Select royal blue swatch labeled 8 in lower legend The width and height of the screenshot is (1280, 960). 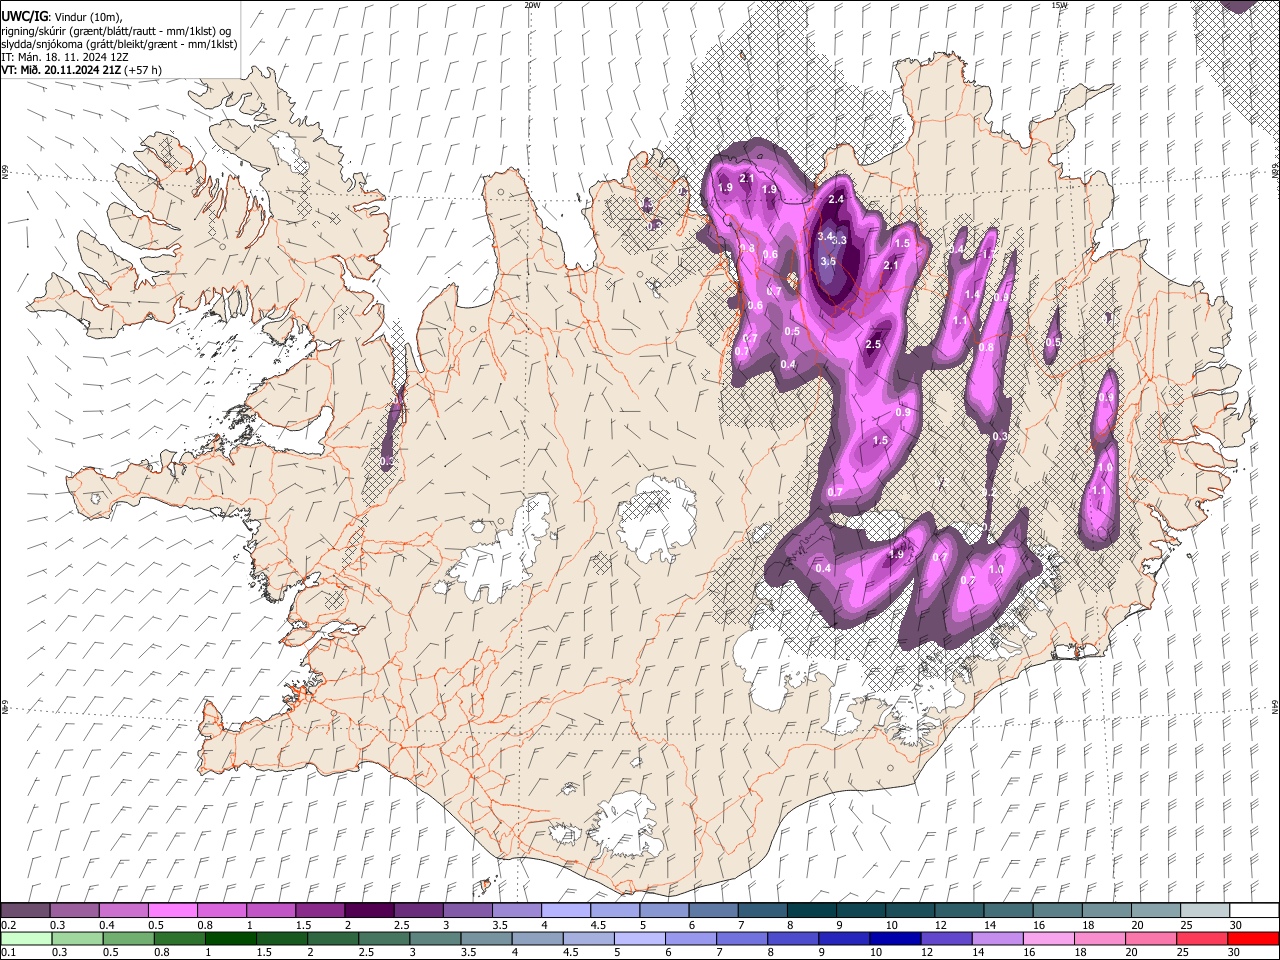coord(793,938)
